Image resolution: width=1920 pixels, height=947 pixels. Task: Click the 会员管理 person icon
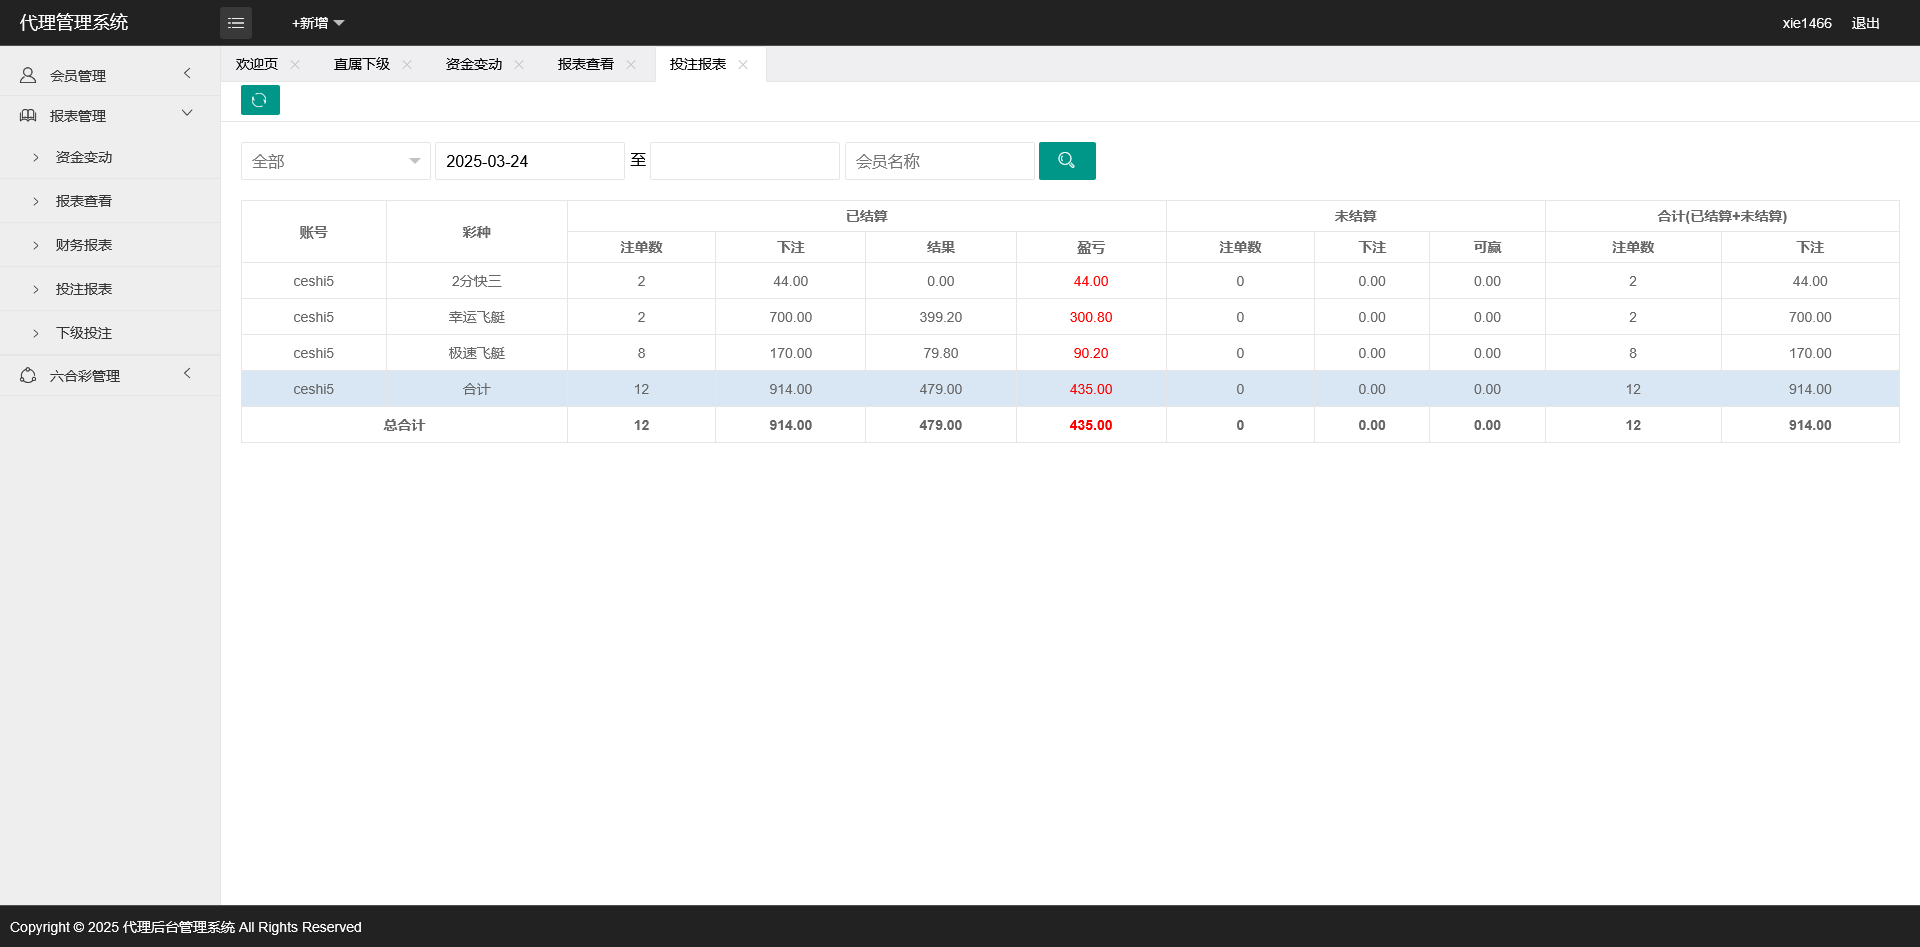coord(27,74)
